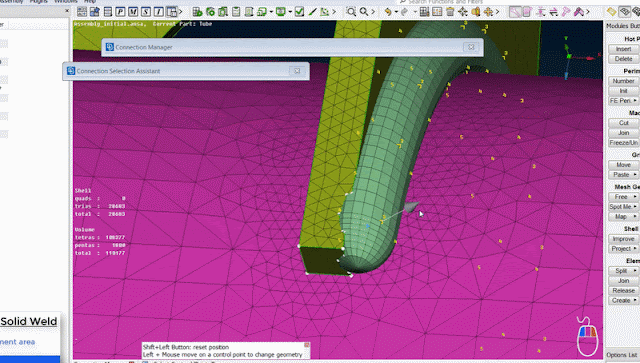Image resolution: width=640 pixels, height=363 pixels.
Task: Open the Split dropdown button
Action: pos(624,271)
